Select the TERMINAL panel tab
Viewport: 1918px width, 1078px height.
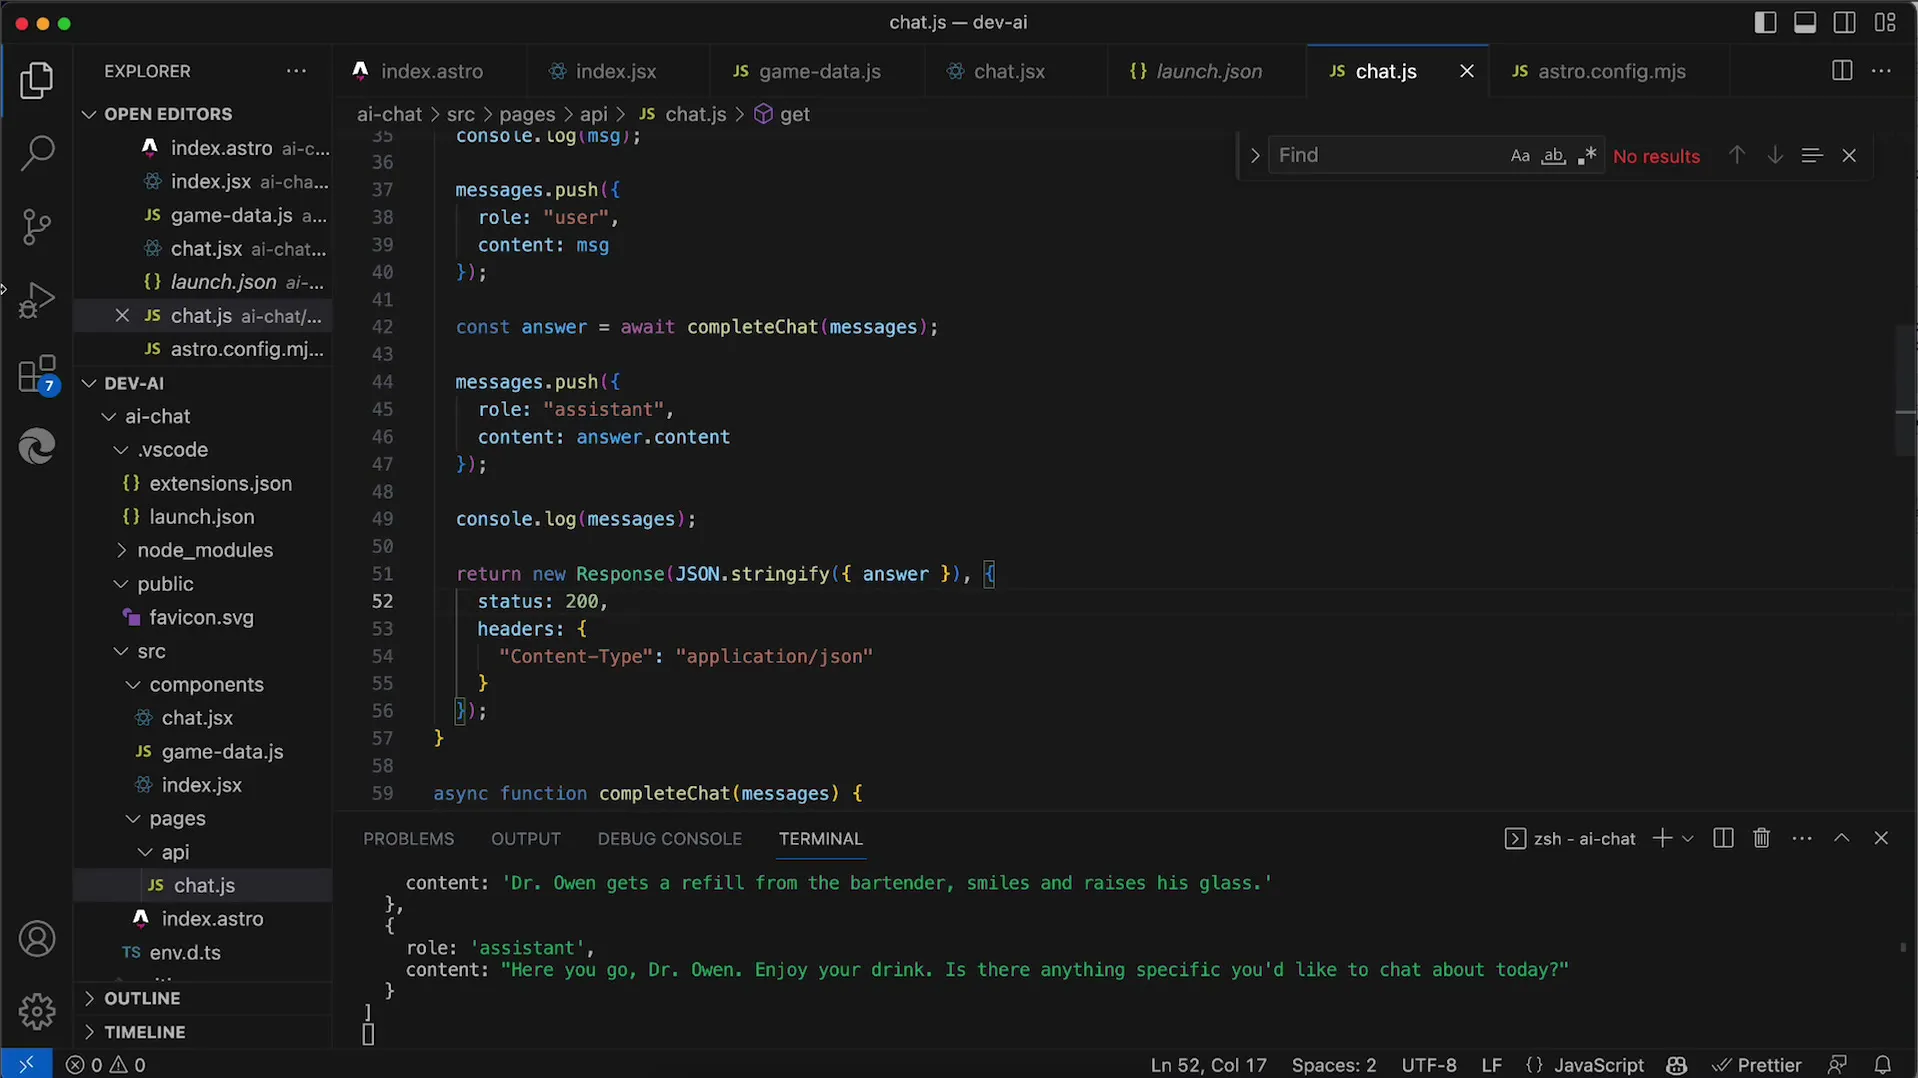tap(821, 839)
